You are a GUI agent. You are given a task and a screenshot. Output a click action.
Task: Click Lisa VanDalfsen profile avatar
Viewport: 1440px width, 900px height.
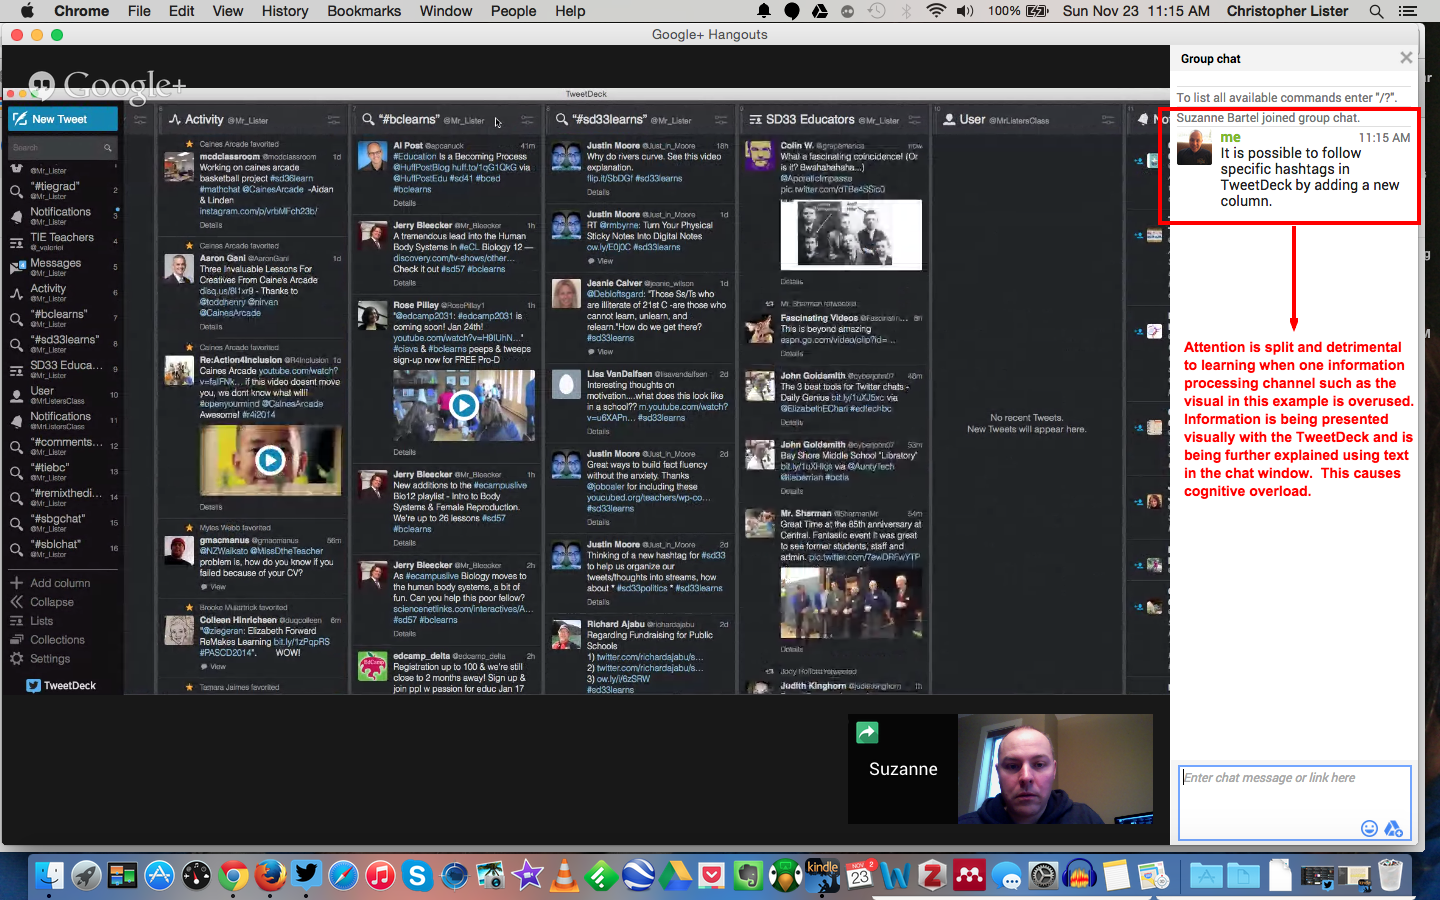(567, 385)
